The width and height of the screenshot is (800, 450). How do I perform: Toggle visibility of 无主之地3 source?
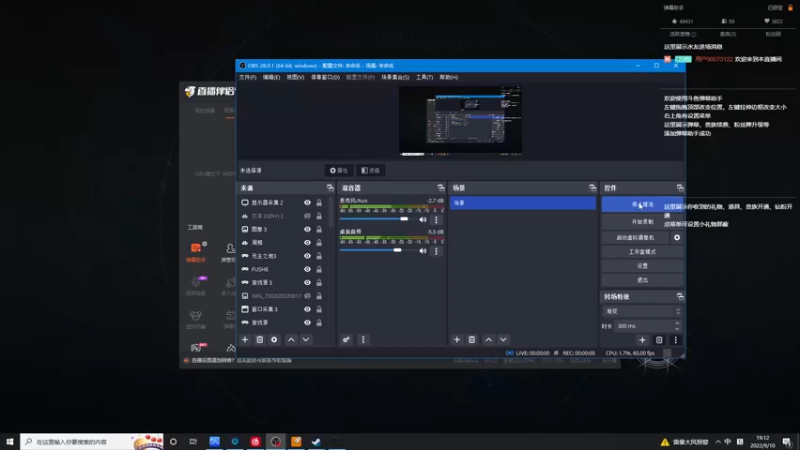[x=307, y=256]
